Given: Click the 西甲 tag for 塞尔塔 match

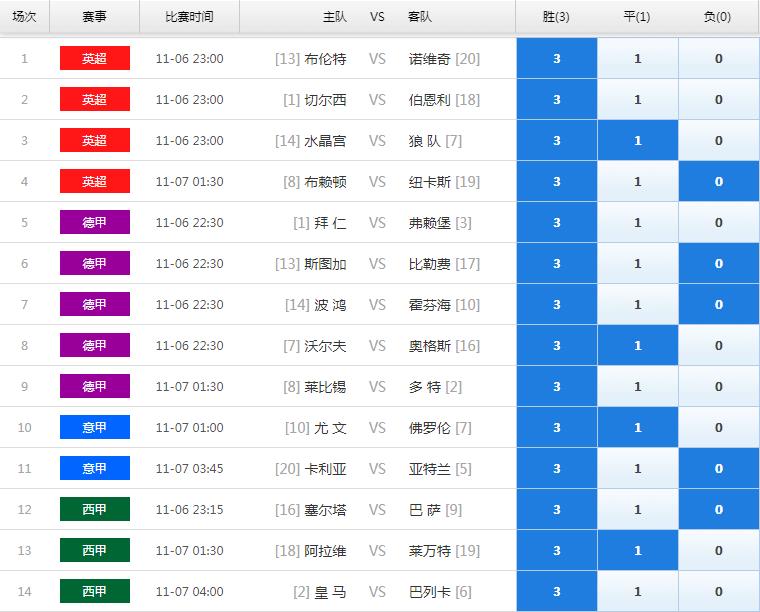Looking at the screenshot, I should pos(95,509).
